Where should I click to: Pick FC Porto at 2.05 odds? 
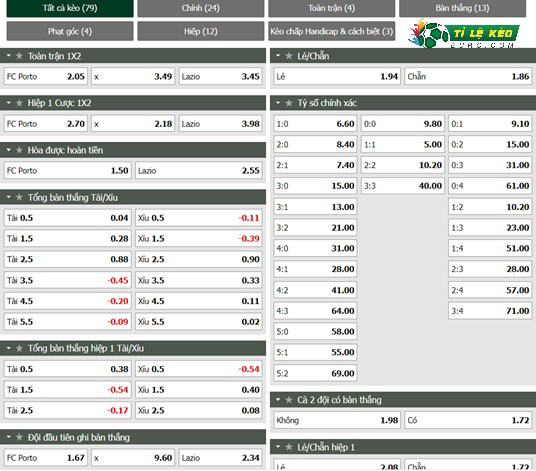click(x=45, y=76)
